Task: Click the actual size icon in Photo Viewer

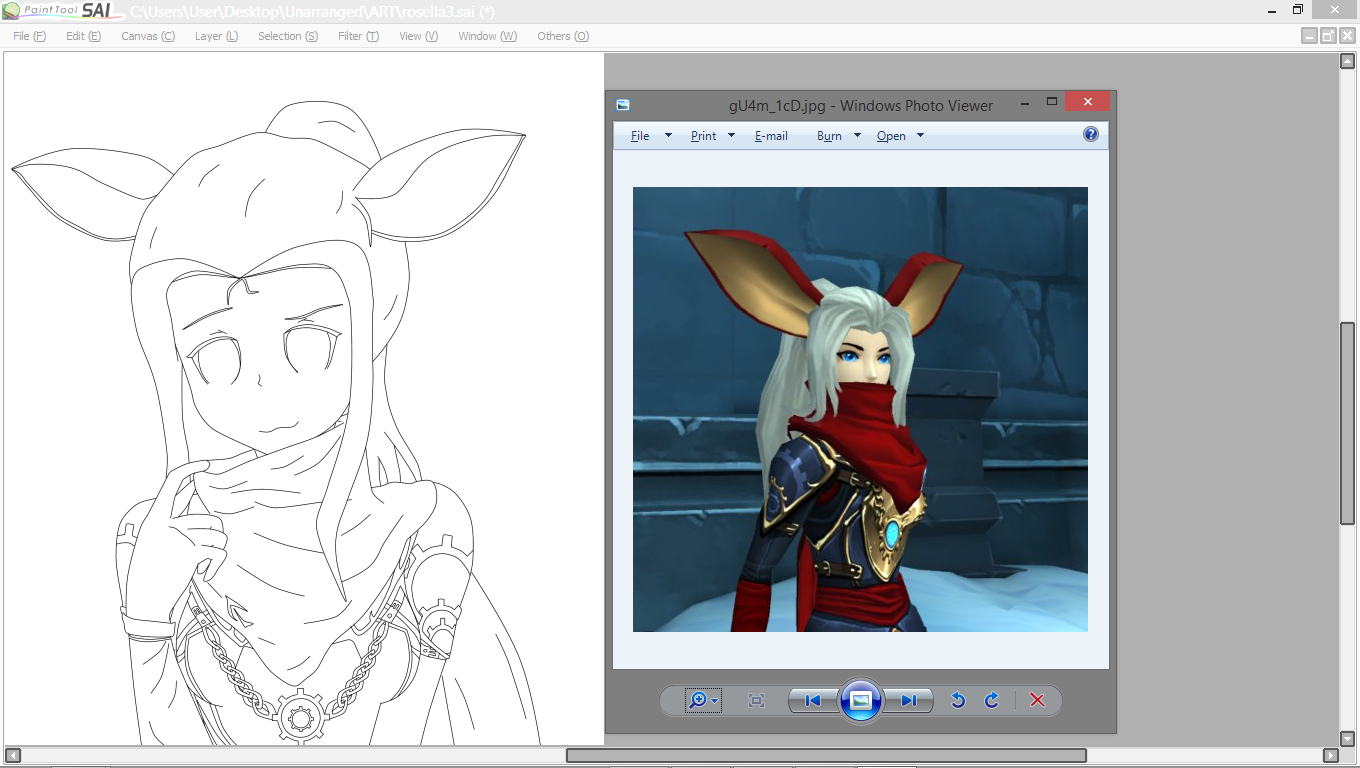Action: (x=756, y=700)
